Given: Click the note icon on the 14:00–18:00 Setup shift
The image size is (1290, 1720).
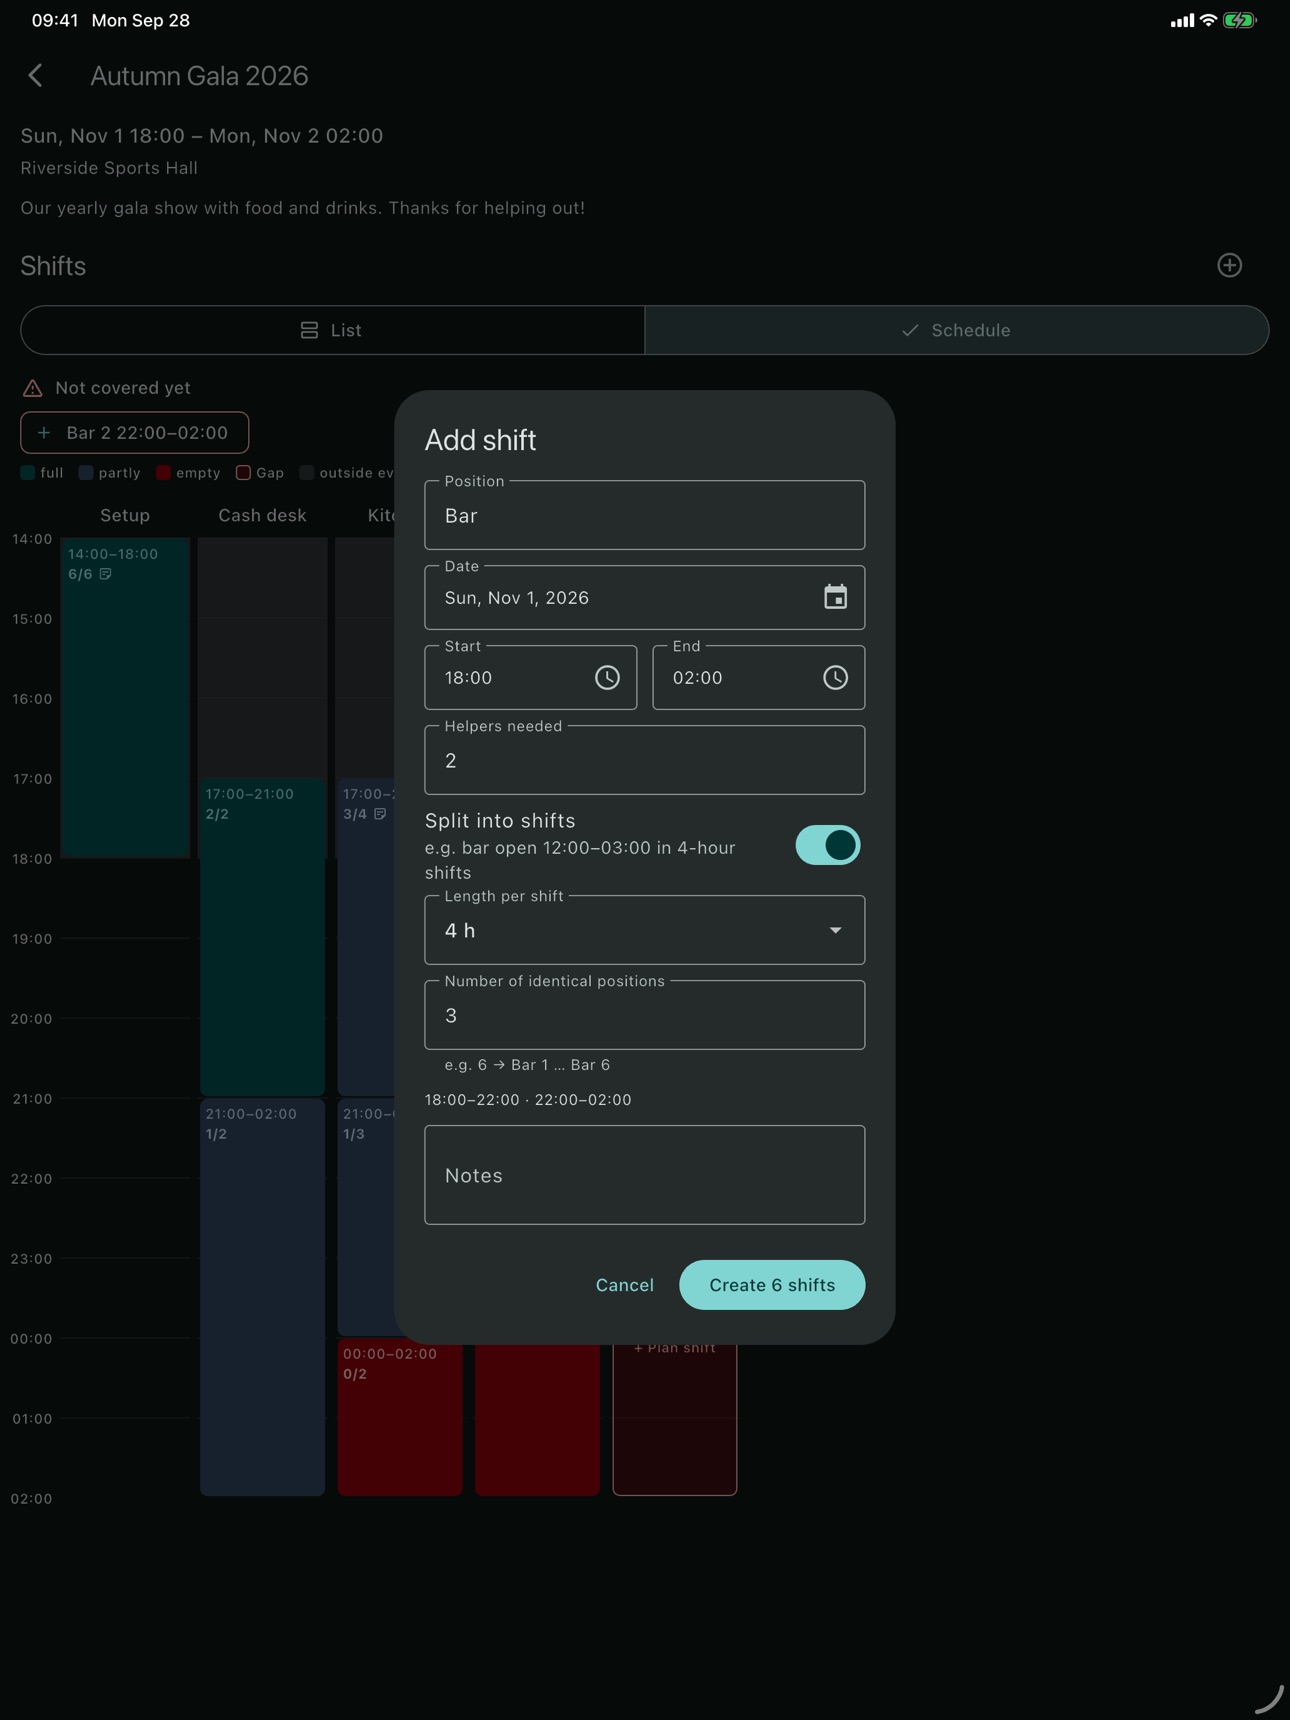Looking at the screenshot, I should click(x=106, y=574).
